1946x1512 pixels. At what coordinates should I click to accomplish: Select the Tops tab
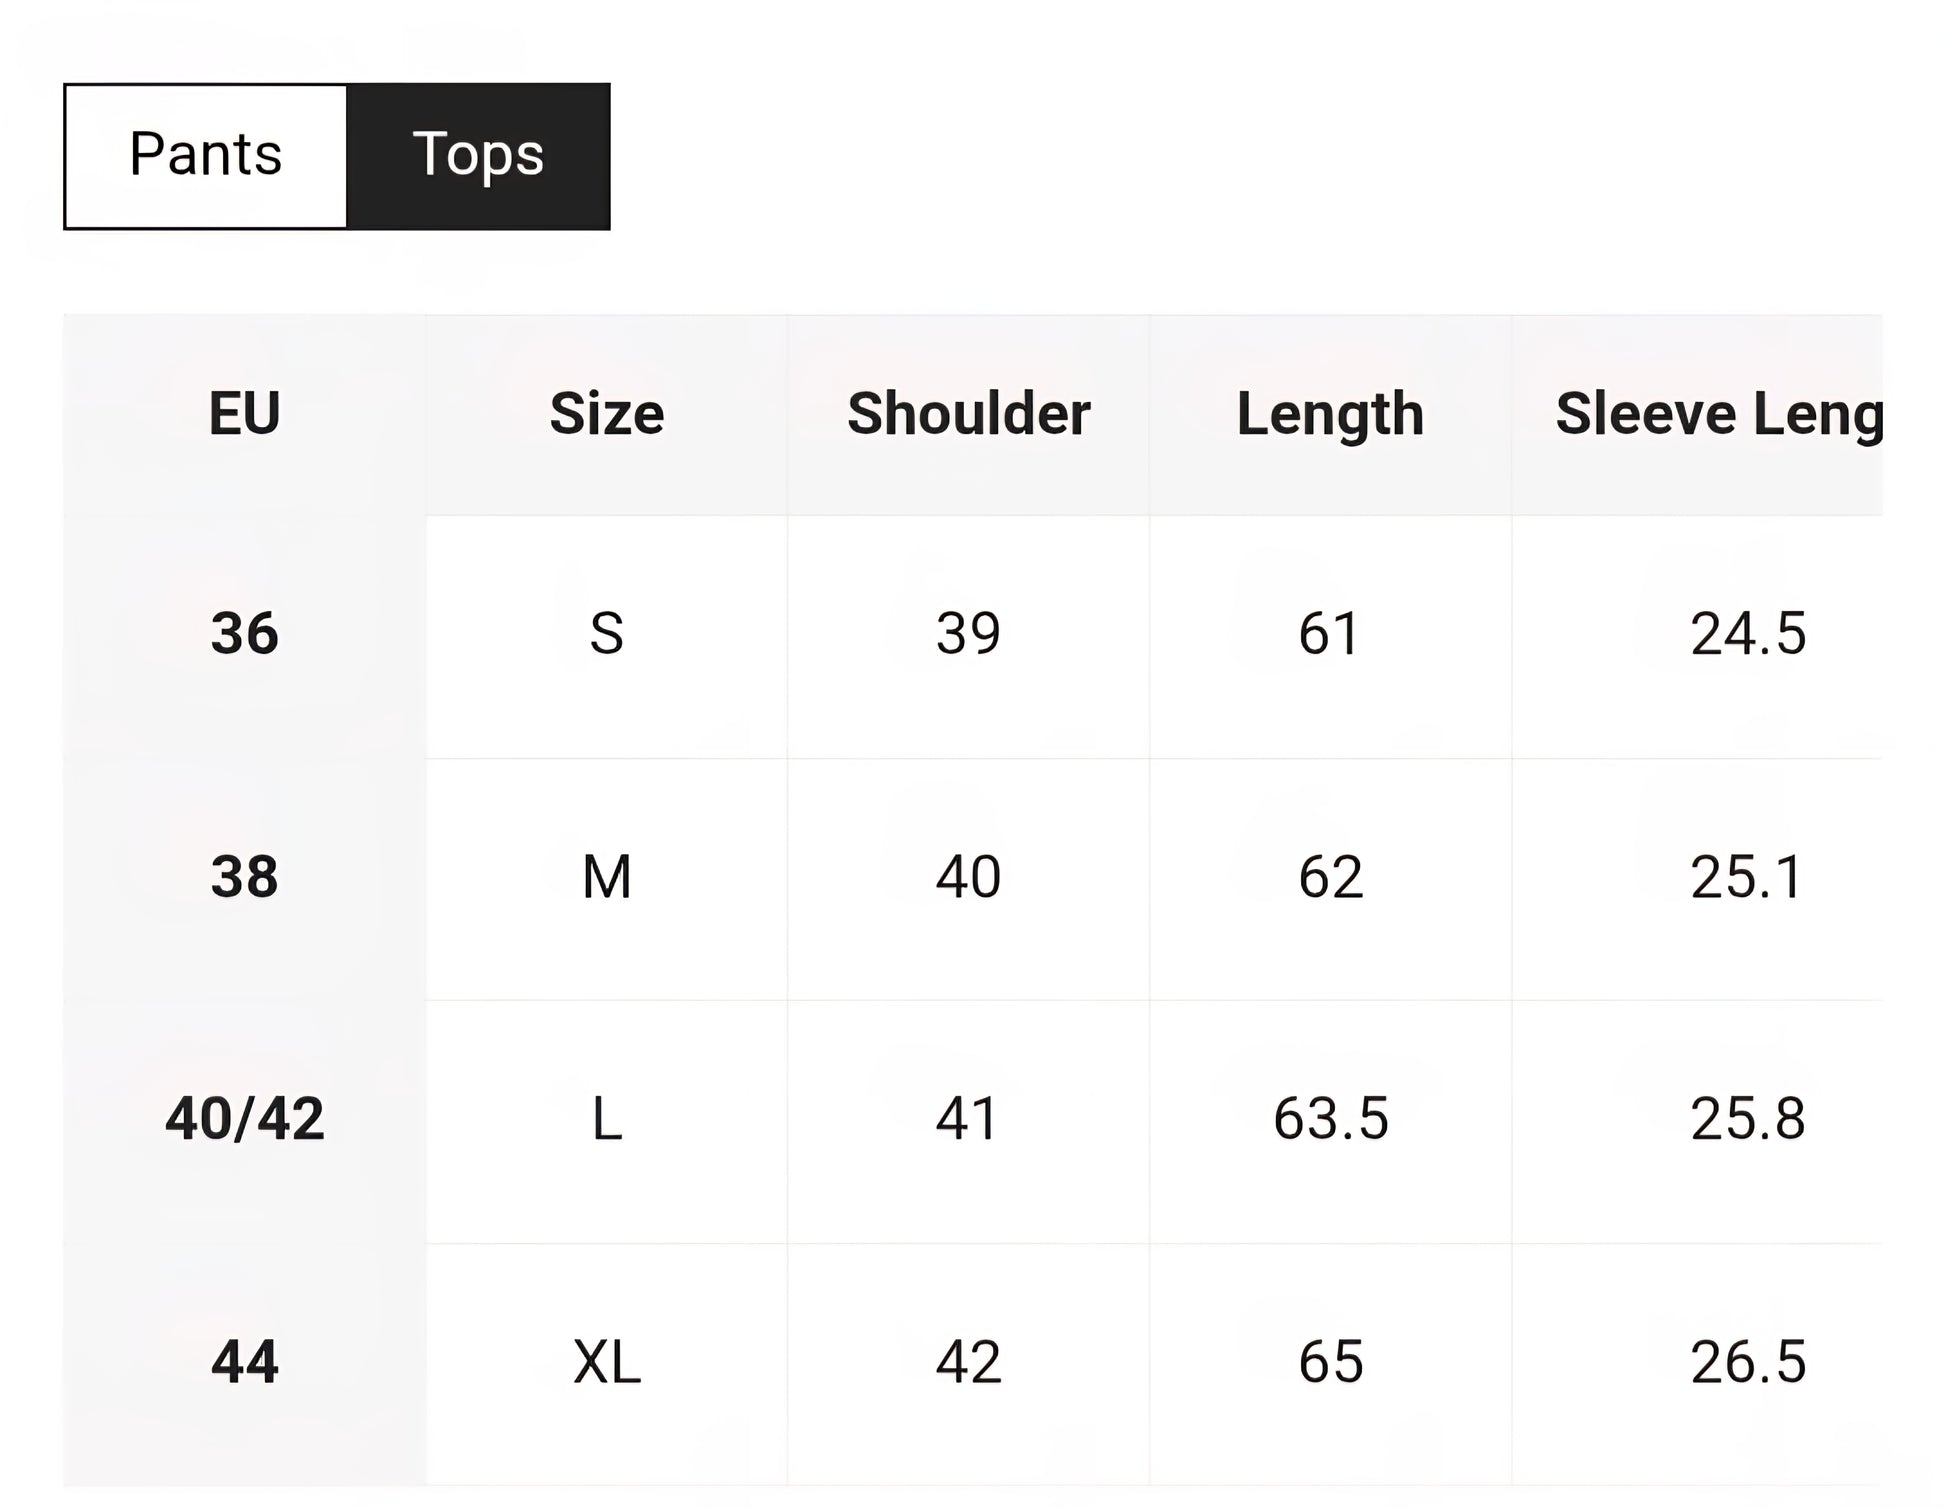(478, 156)
